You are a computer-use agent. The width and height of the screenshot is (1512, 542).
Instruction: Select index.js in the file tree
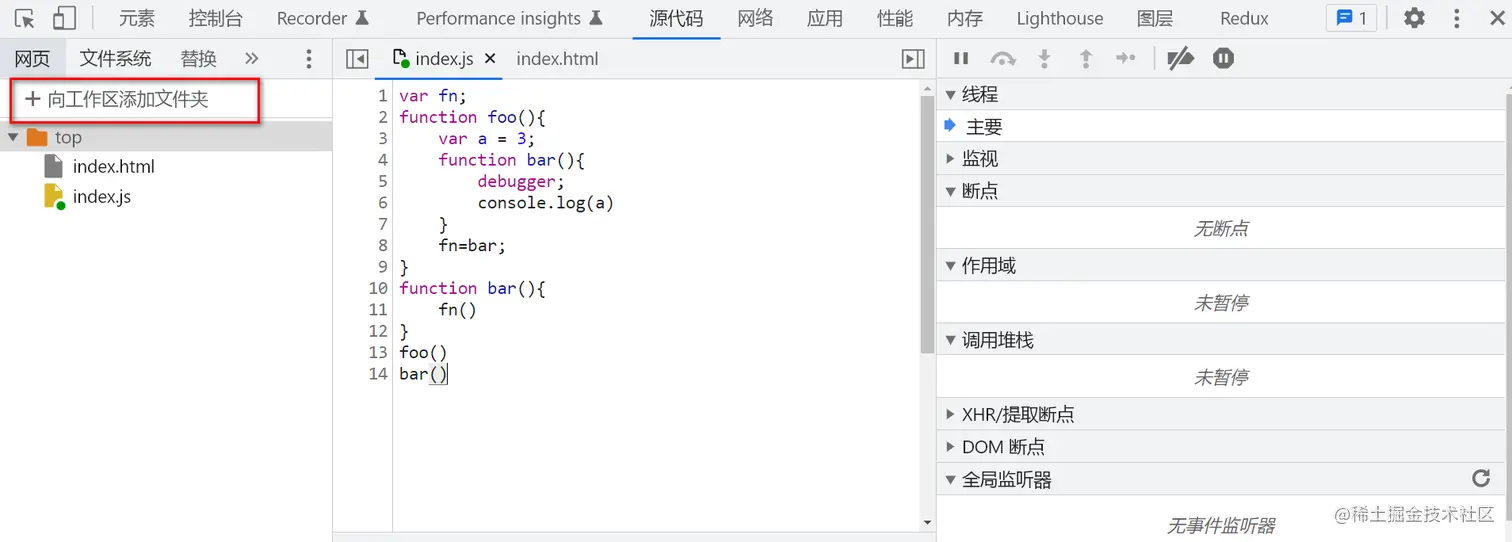(x=101, y=197)
